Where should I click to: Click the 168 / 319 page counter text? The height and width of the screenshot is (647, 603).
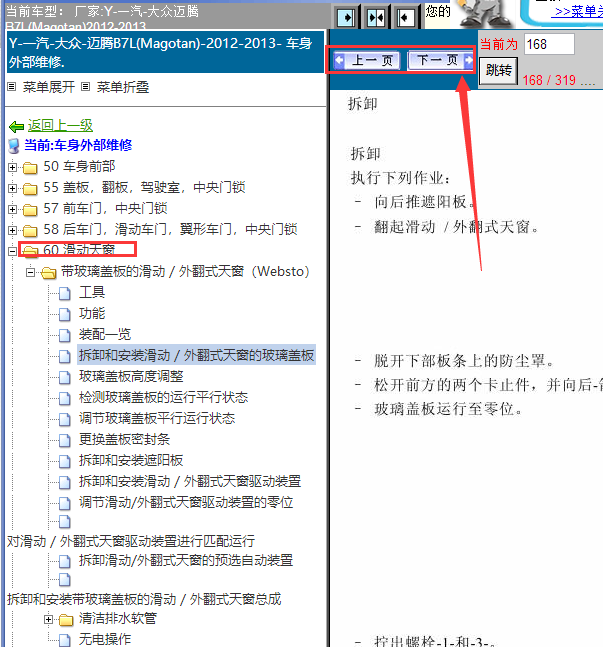(549, 80)
